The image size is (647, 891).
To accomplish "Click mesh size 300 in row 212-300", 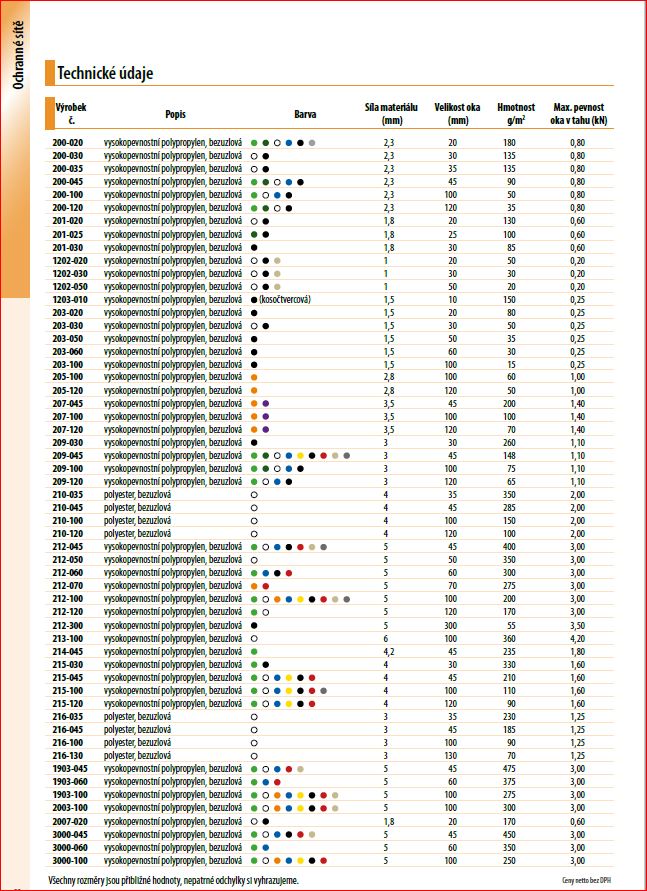I will pyautogui.click(x=450, y=625).
